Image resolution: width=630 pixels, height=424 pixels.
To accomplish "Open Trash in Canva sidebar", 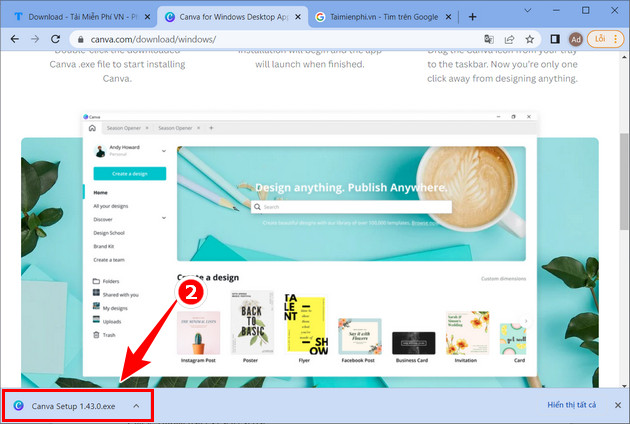I will click(x=104, y=335).
